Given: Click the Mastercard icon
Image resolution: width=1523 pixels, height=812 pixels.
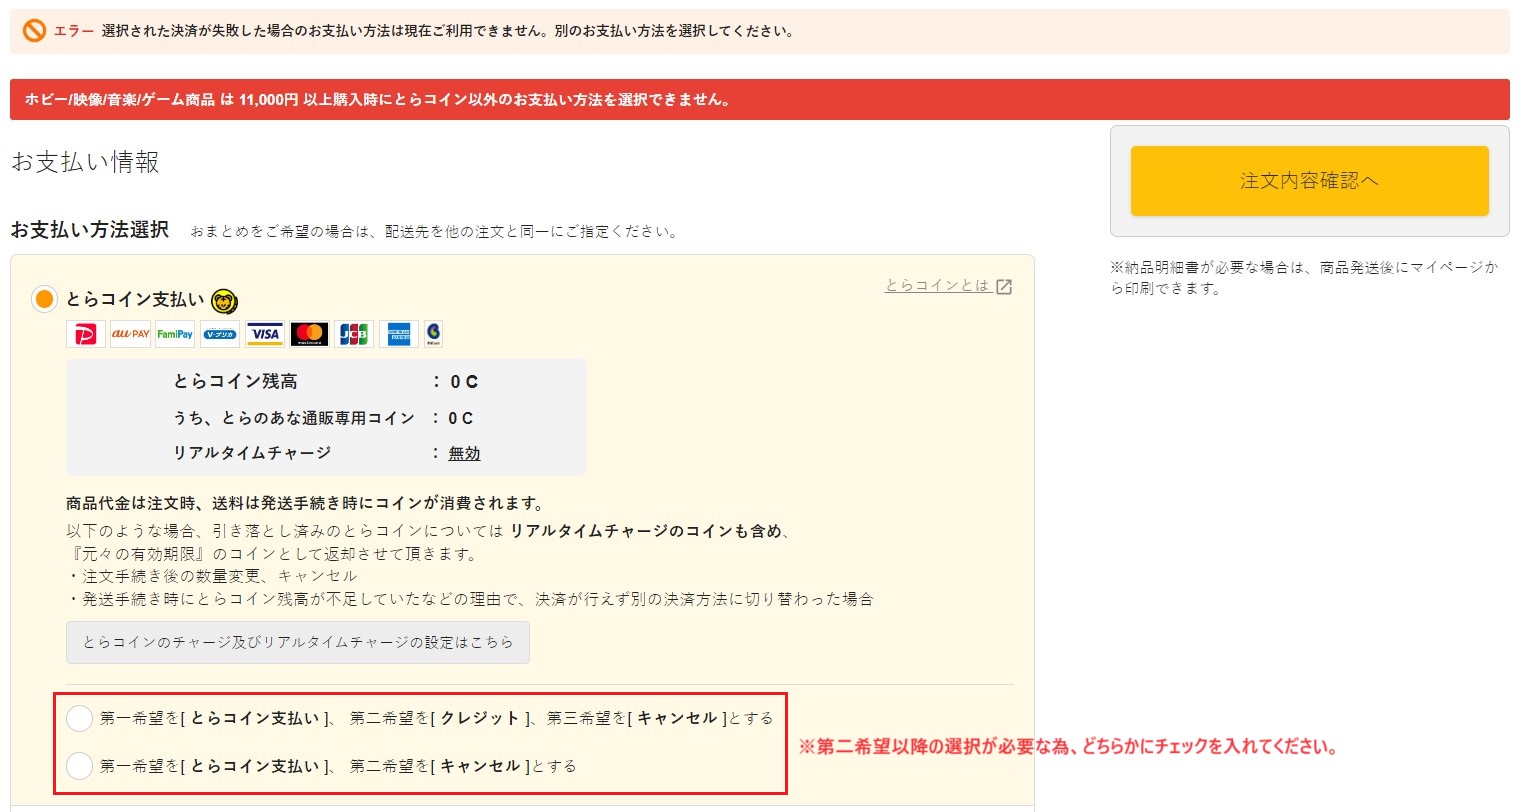Looking at the screenshot, I should pyautogui.click(x=310, y=334).
